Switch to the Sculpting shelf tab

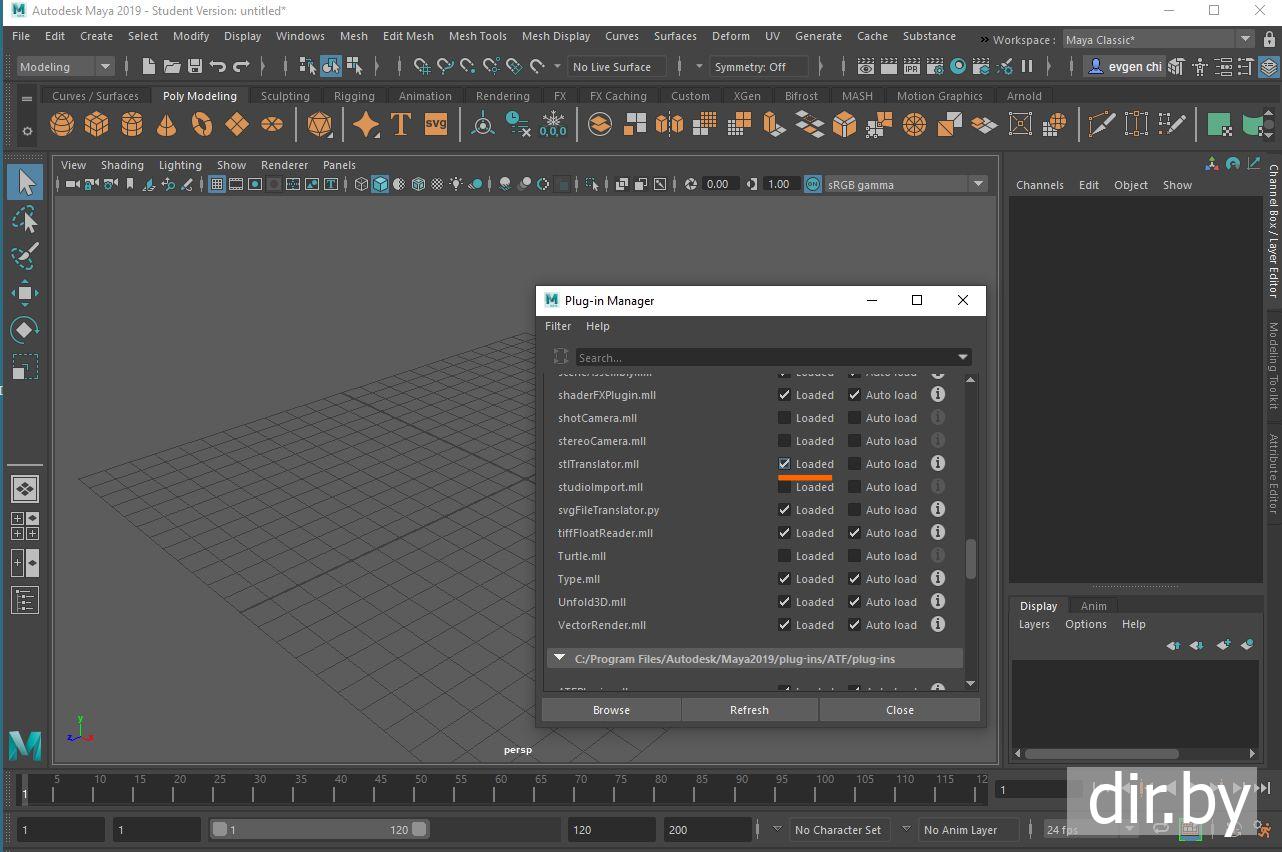click(x=285, y=96)
